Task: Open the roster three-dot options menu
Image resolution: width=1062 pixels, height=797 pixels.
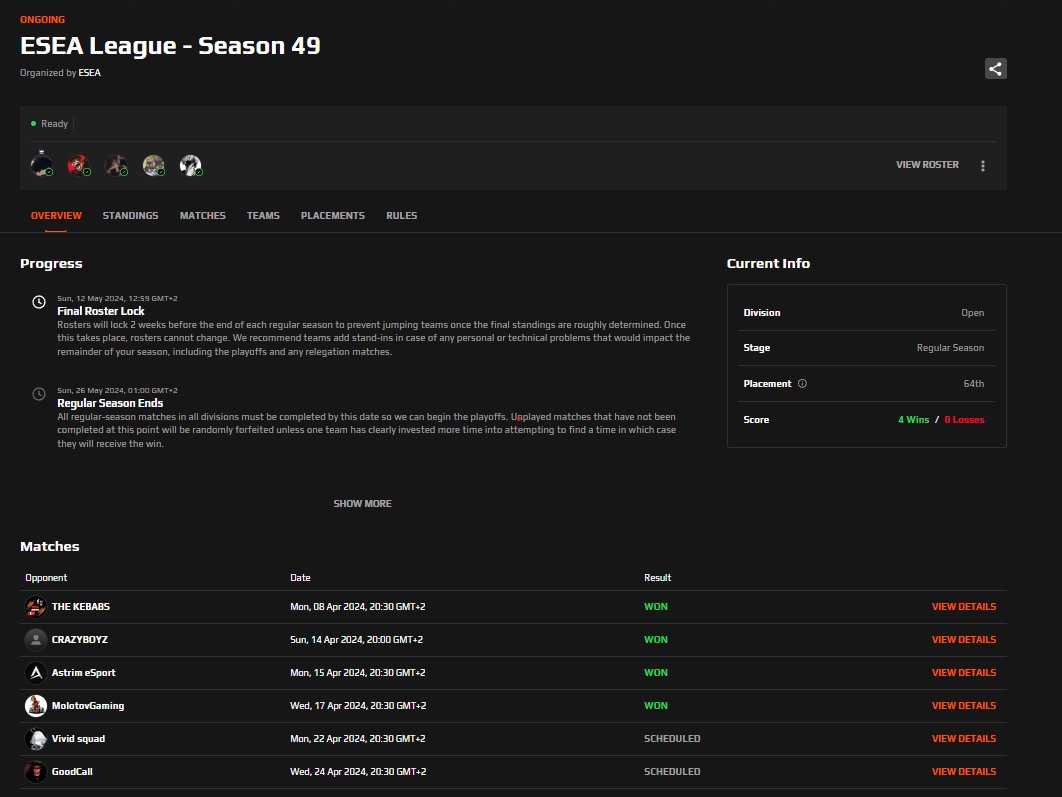Action: (x=983, y=165)
